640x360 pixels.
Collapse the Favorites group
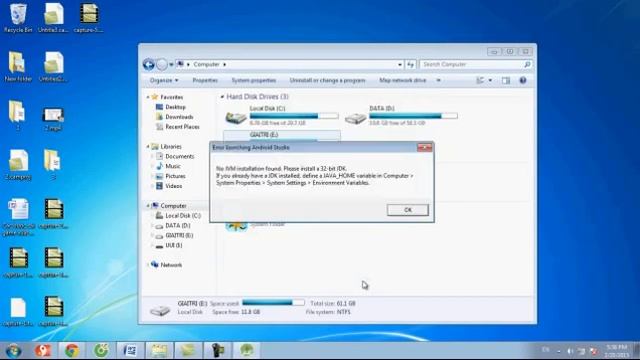148,97
